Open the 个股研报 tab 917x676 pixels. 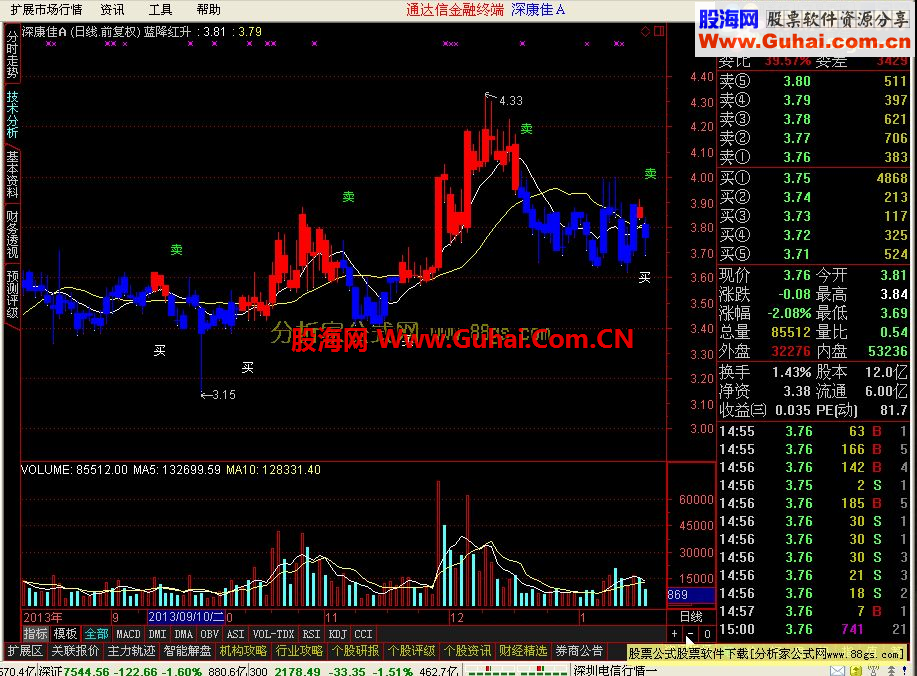pos(356,651)
